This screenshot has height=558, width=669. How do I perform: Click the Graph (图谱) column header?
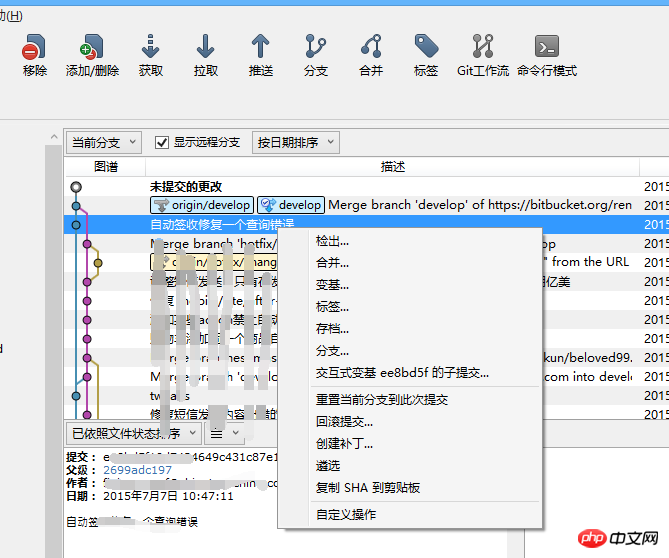tap(105, 166)
